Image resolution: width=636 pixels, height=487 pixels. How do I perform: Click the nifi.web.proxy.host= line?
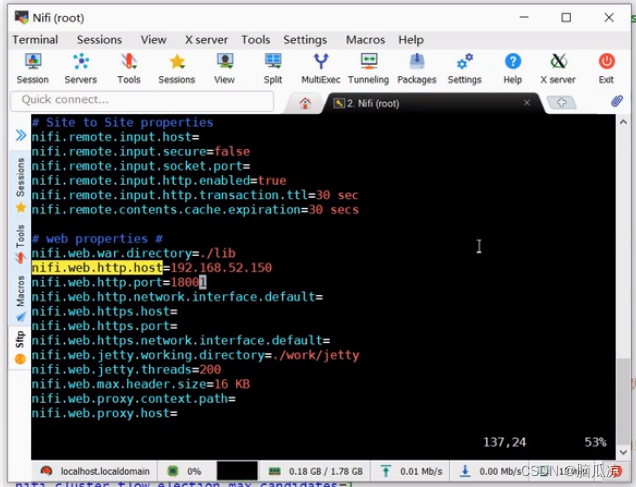tap(105, 413)
